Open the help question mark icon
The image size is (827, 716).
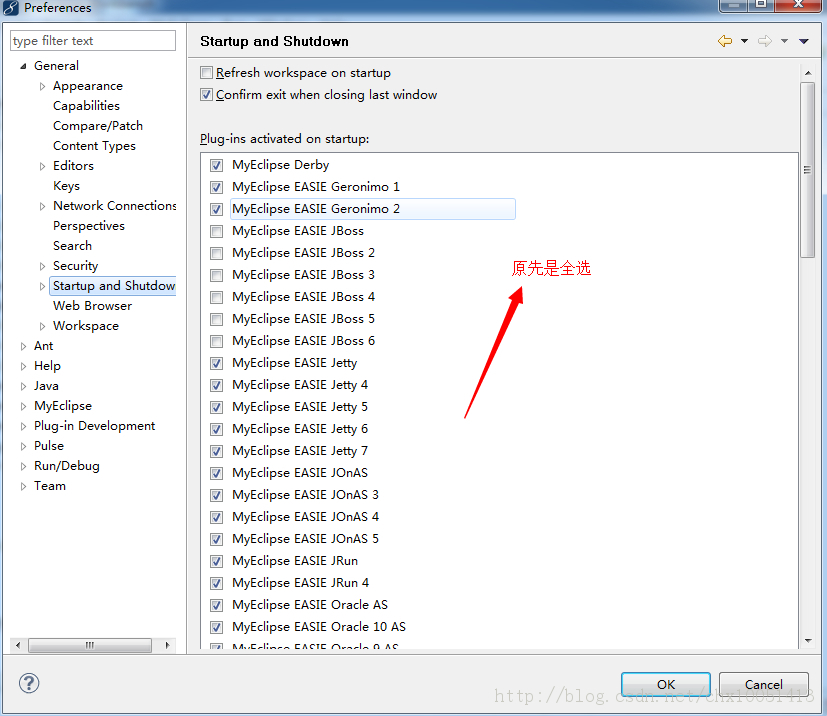point(29,683)
